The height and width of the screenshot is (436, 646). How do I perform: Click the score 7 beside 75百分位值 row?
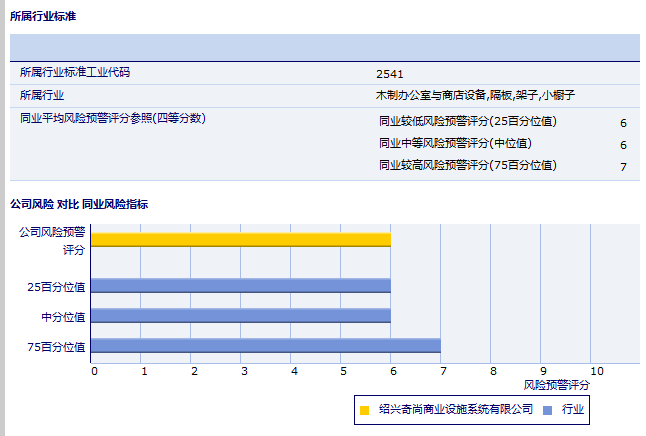pos(623,167)
